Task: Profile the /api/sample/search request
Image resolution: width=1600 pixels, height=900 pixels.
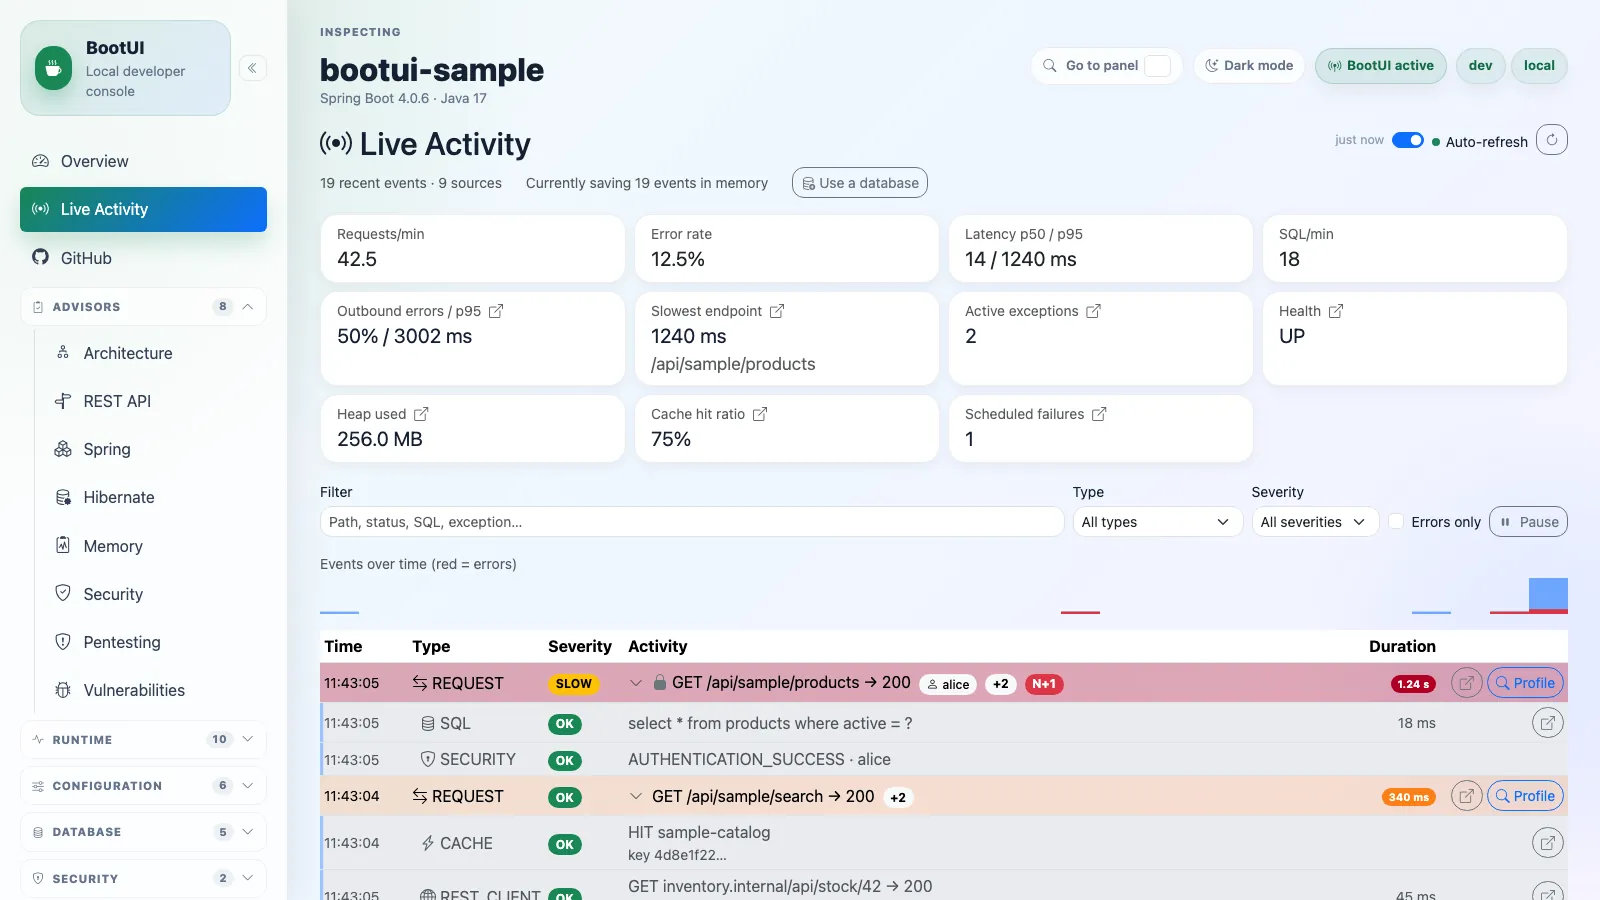Action: click(1525, 796)
